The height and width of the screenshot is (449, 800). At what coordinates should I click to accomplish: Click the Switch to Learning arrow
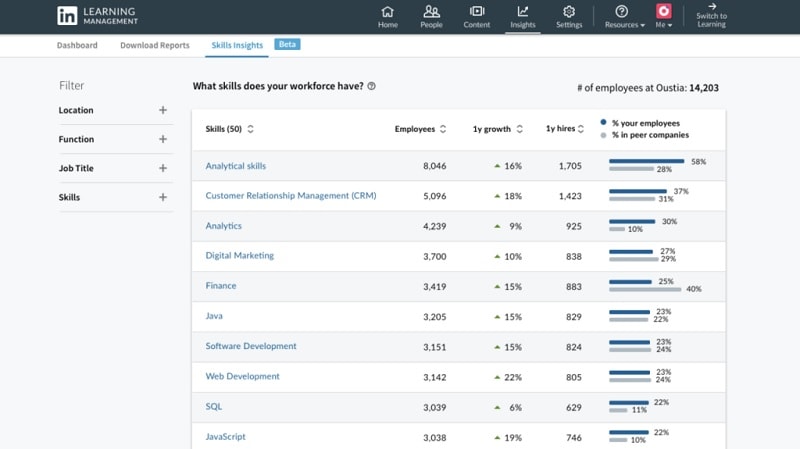point(712,7)
